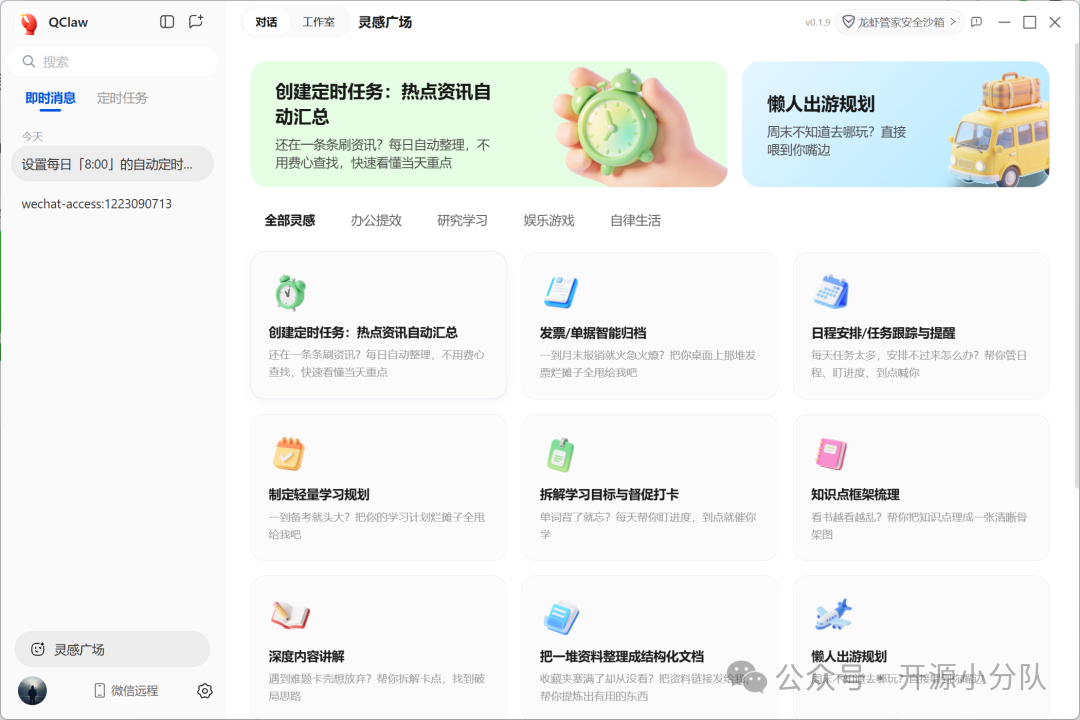The width and height of the screenshot is (1080, 720).
Task: Click the QClaw lobster logo
Action: [x=28, y=21]
